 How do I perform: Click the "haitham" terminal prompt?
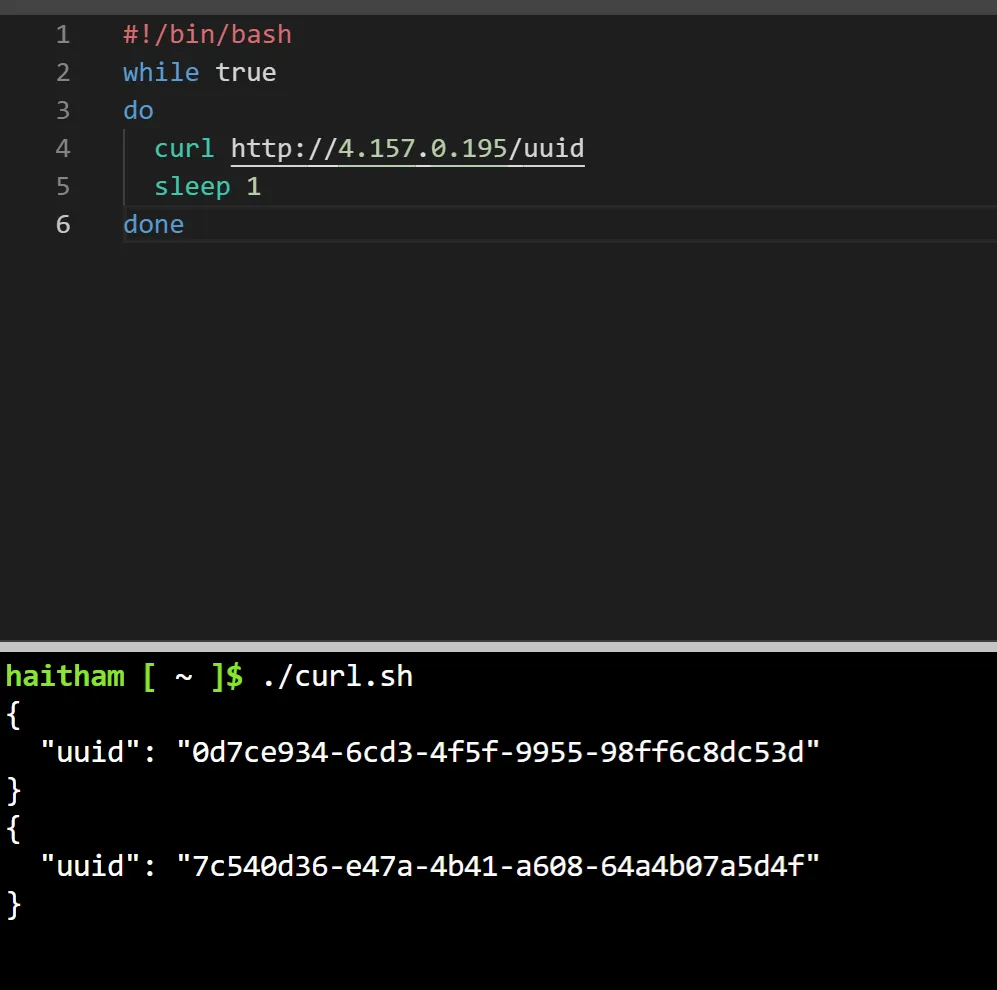click(x=65, y=677)
